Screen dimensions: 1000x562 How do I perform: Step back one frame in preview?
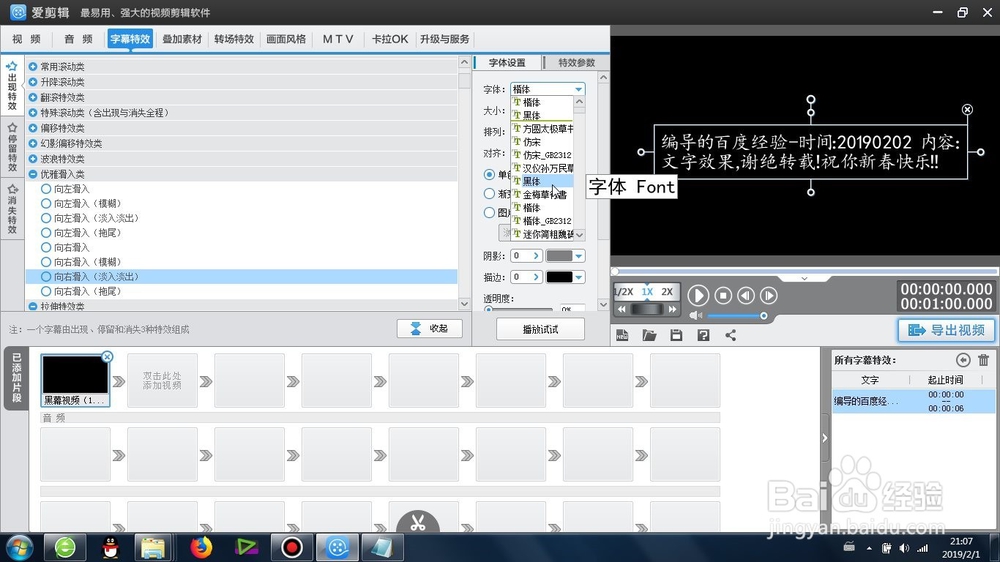(x=746, y=295)
